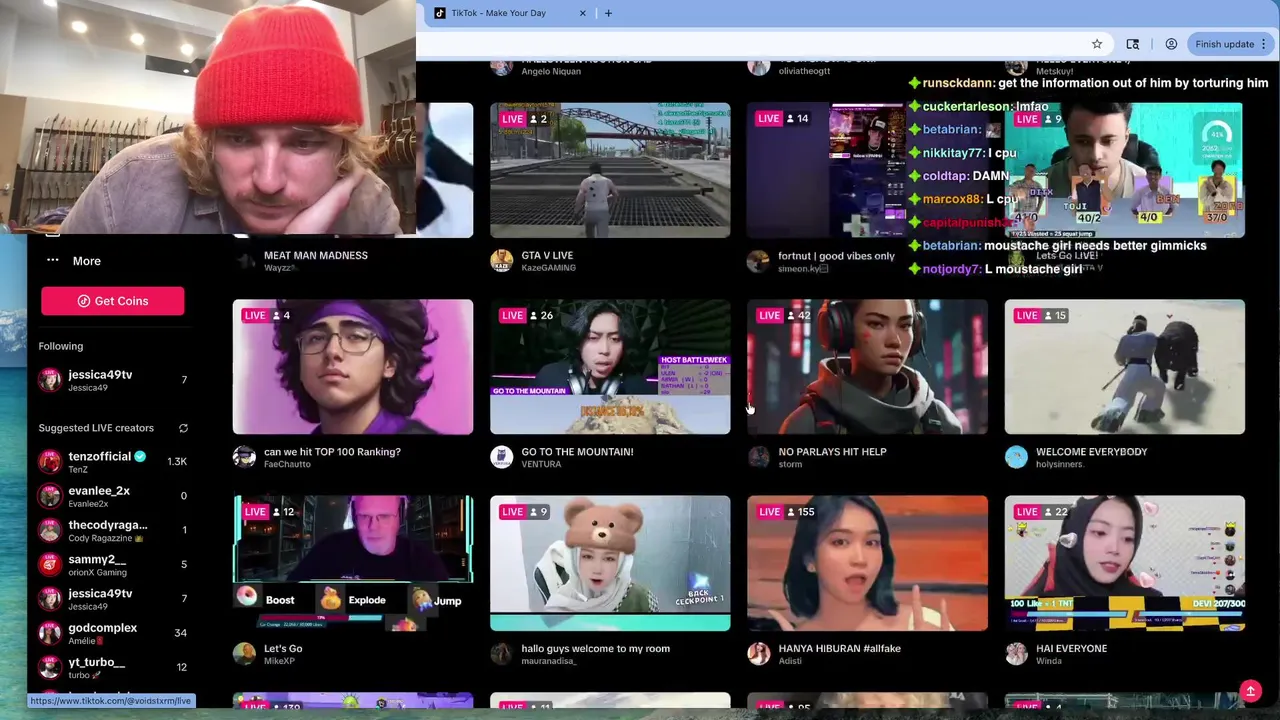Click the red back-to-top arrow button

tap(1250, 691)
